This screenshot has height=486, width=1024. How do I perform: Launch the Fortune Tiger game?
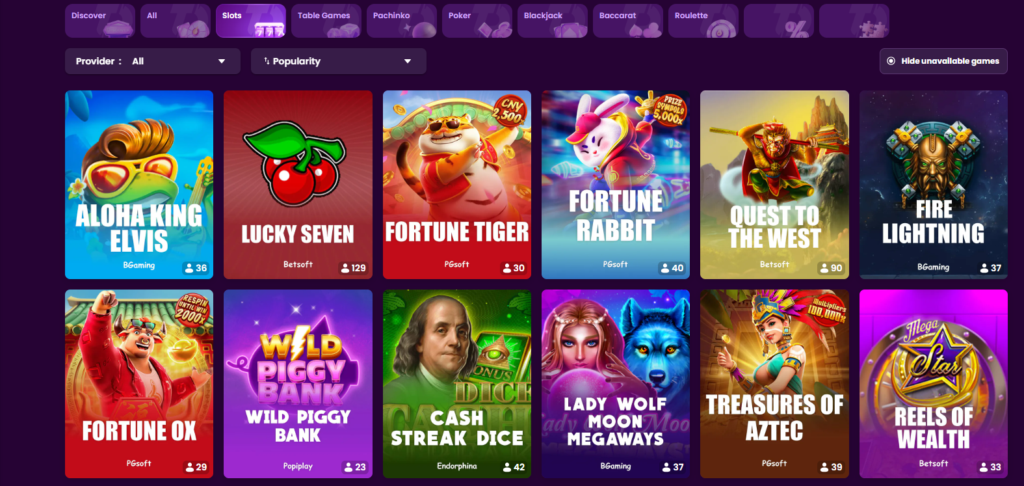456,185
